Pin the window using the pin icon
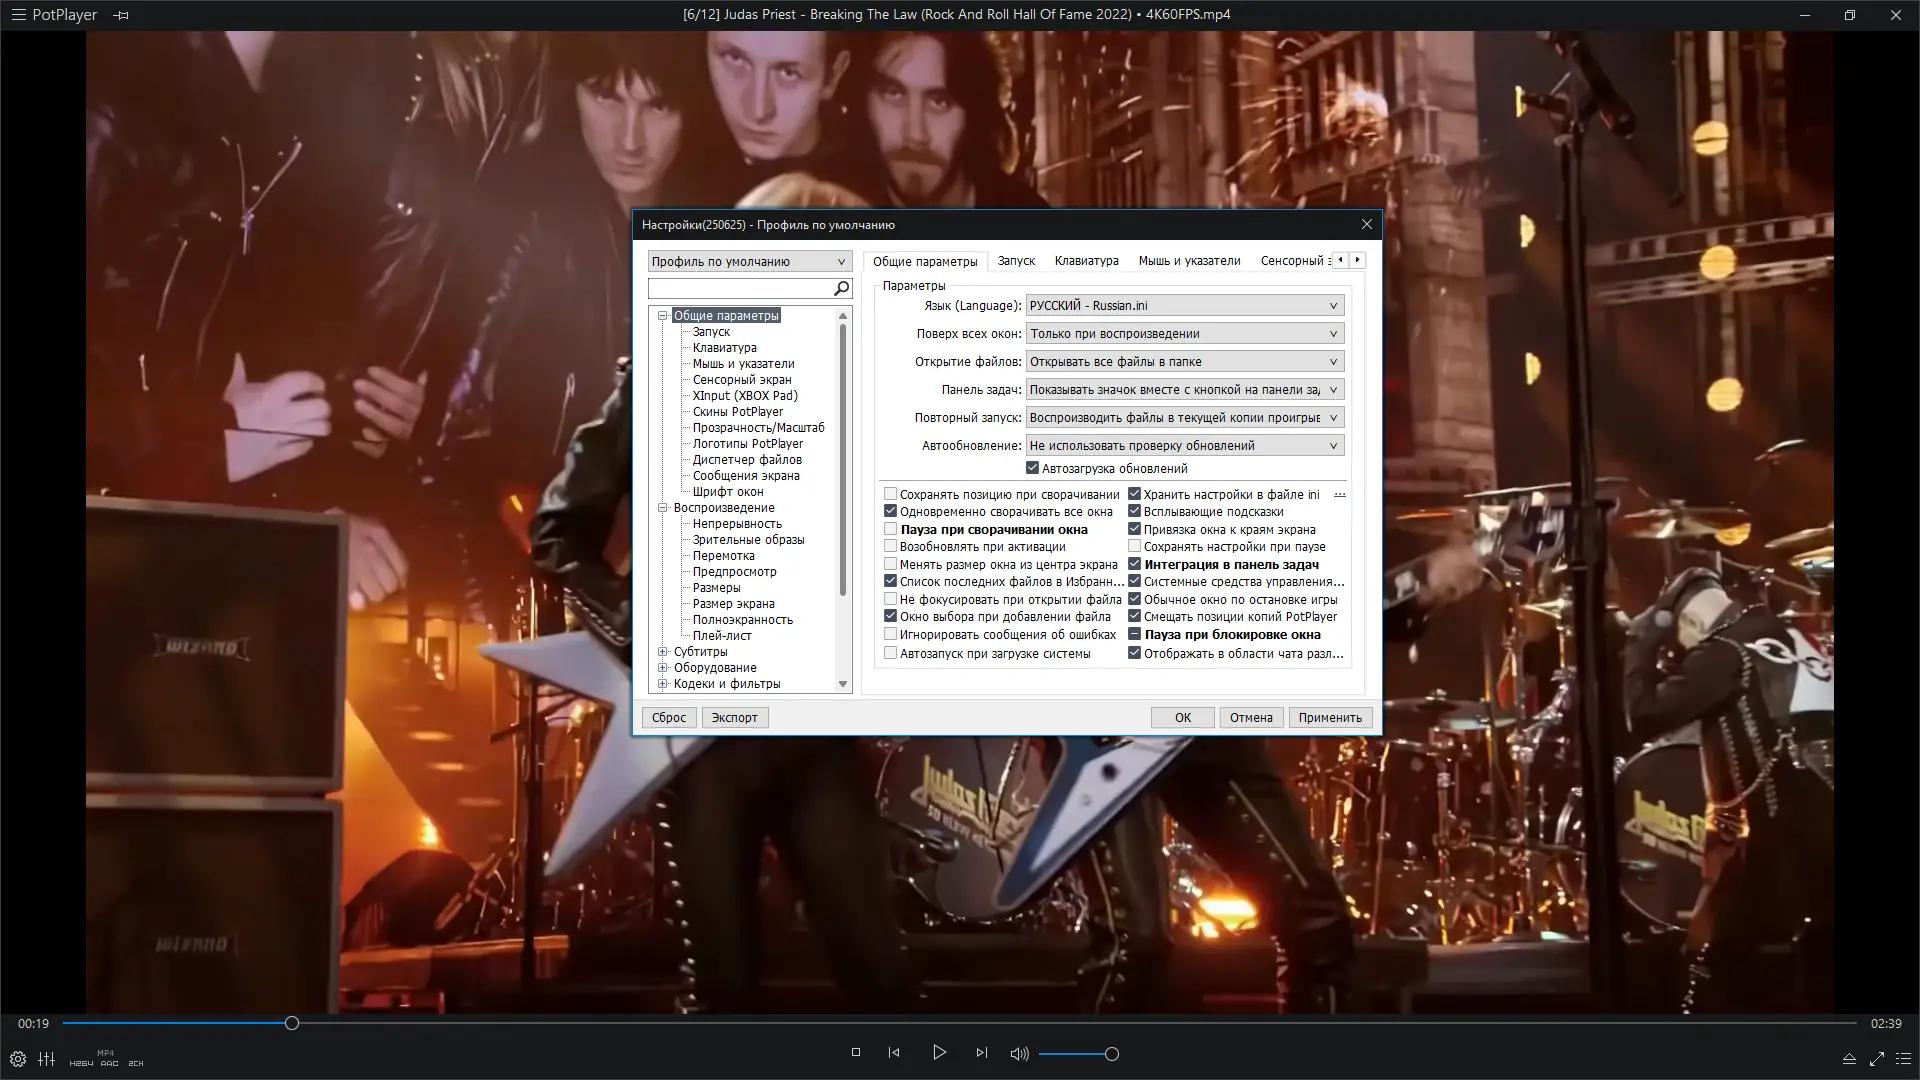The image size is (1920, 1080). pos(121,15)
